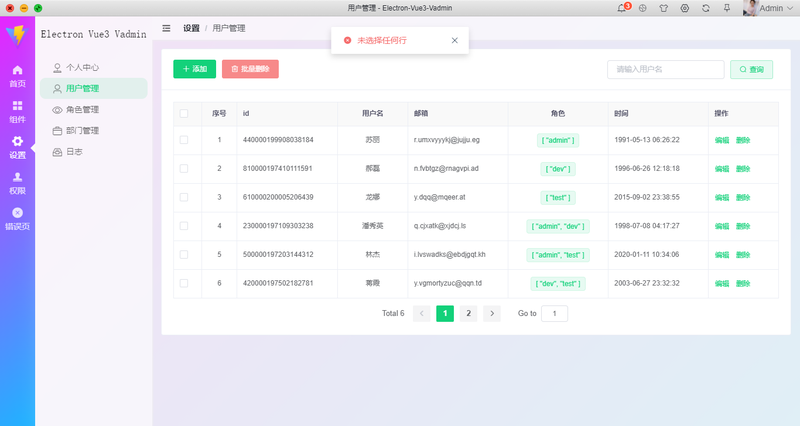Click the red 批量删除 batch delete button
The width and height of the screenshot is (800, 426).
coord(250,69)
